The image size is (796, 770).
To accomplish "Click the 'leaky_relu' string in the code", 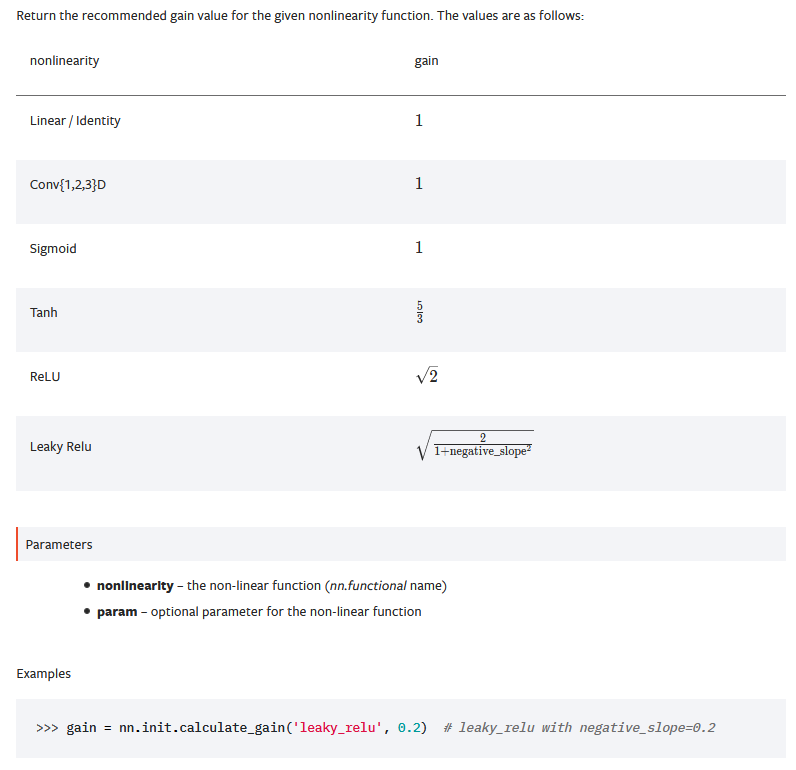I will tap(338, 728).
